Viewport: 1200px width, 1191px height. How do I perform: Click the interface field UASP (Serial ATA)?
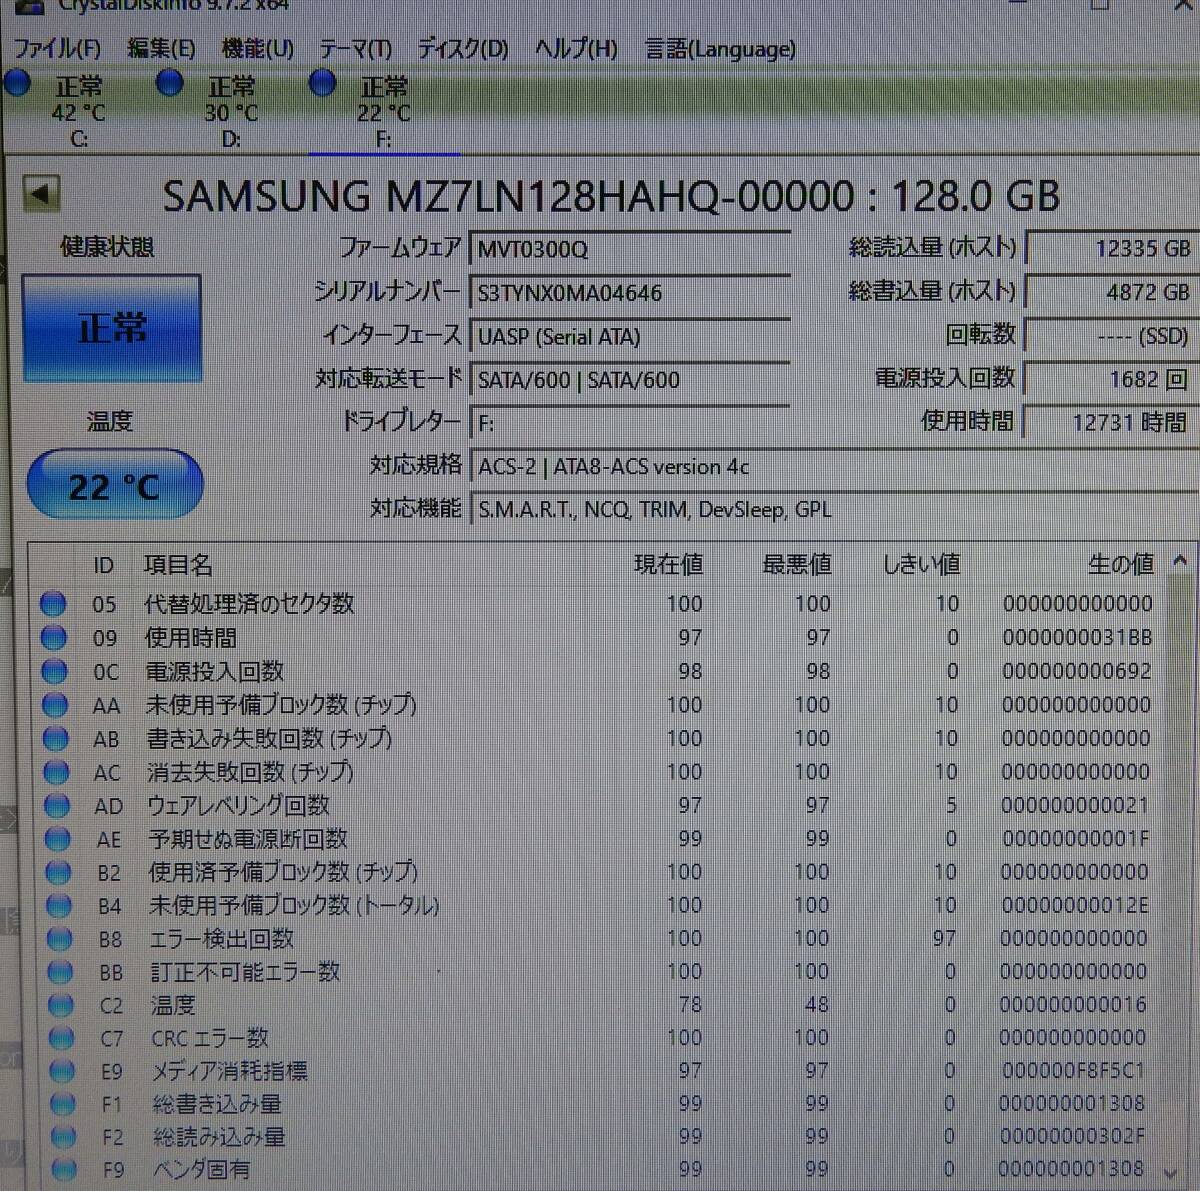(x=630, y=337)
